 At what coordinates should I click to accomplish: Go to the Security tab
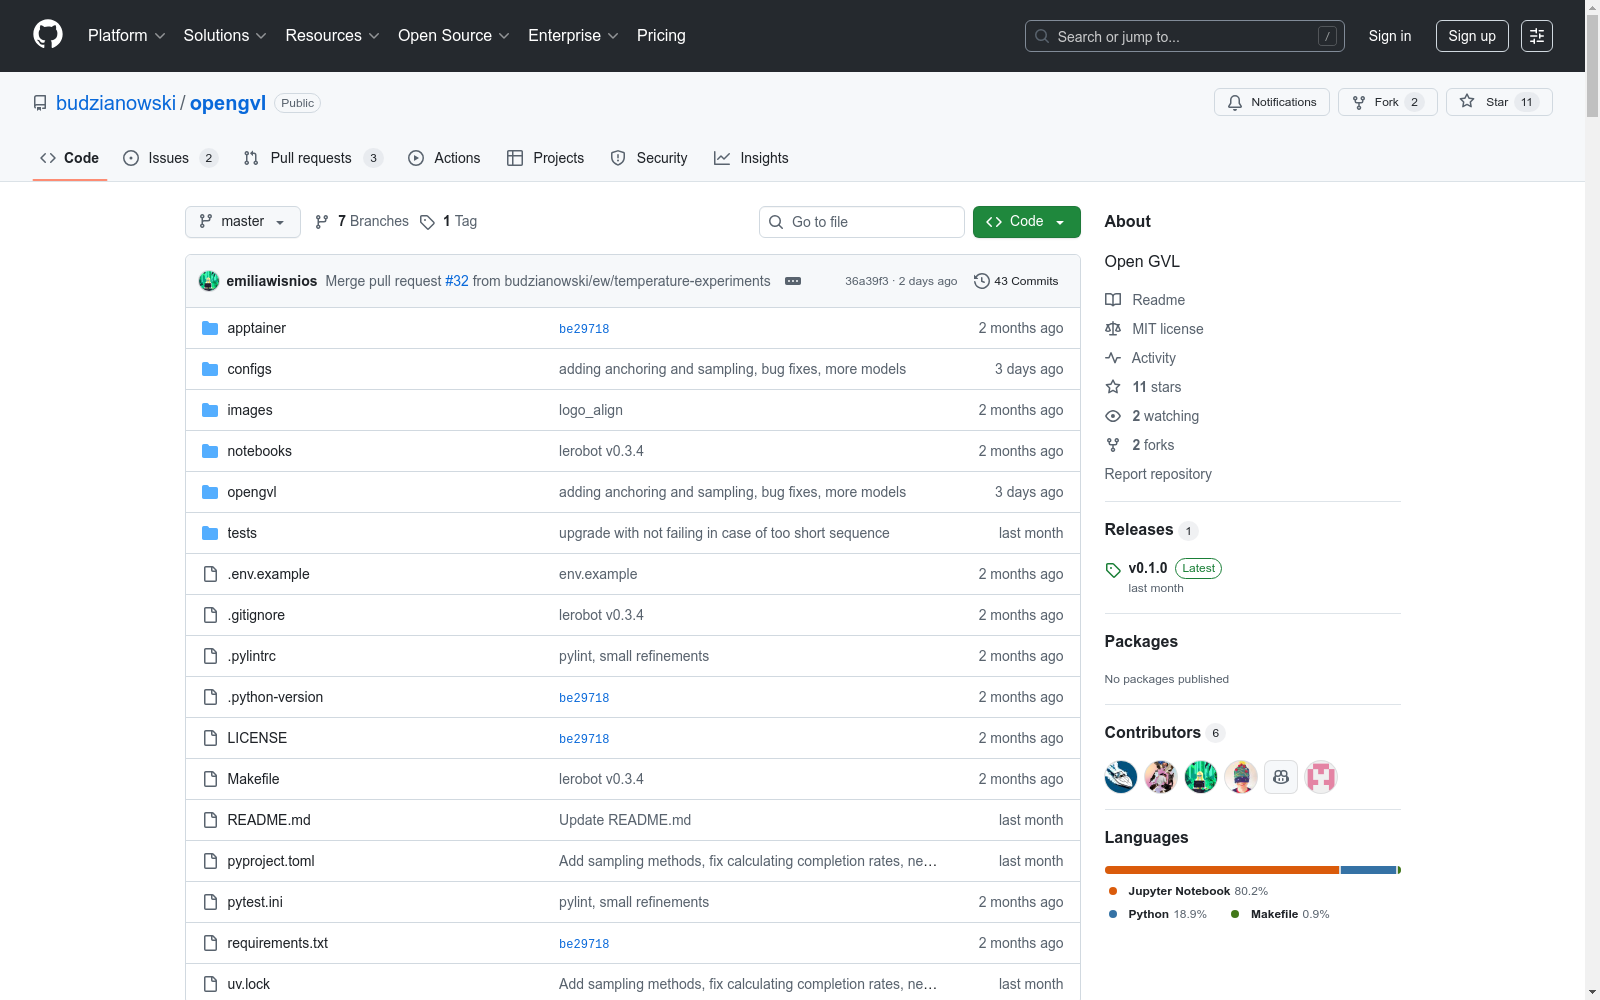(649, 158)
